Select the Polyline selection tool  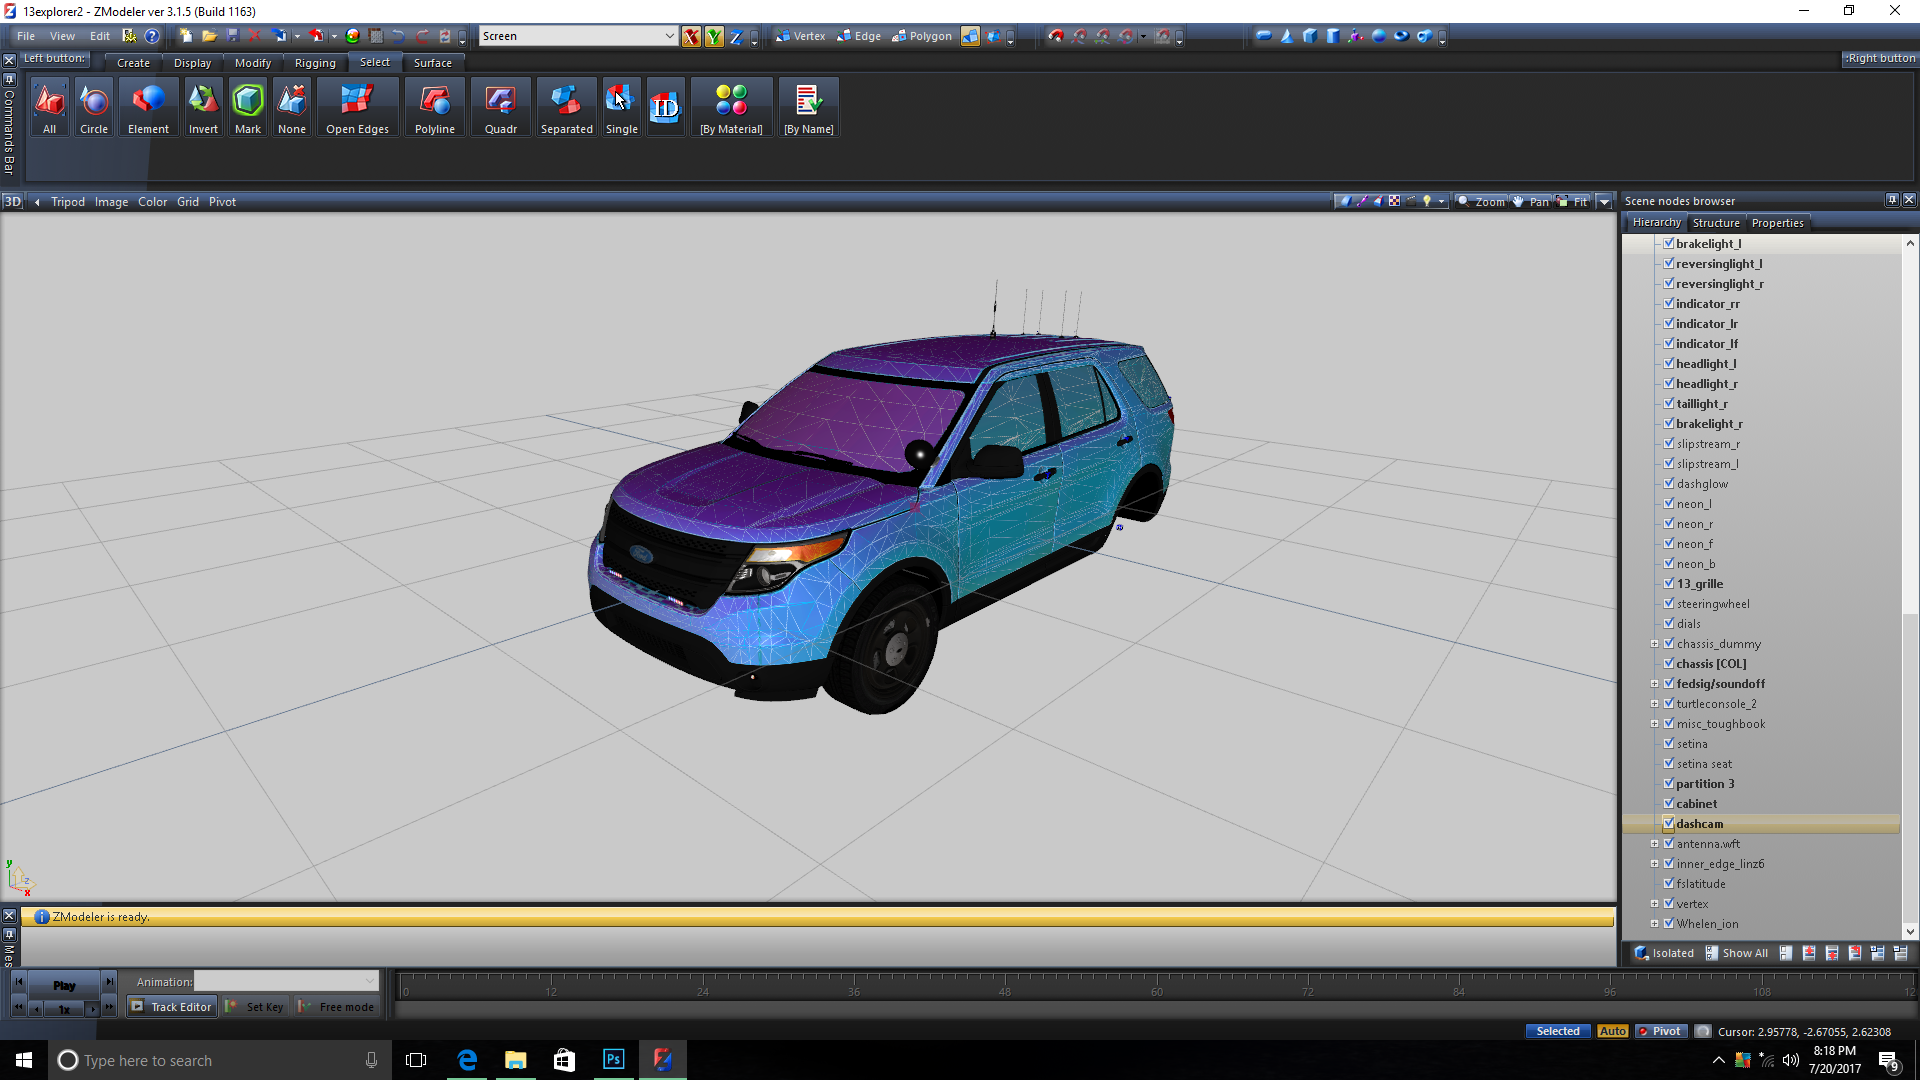[434, 108]
